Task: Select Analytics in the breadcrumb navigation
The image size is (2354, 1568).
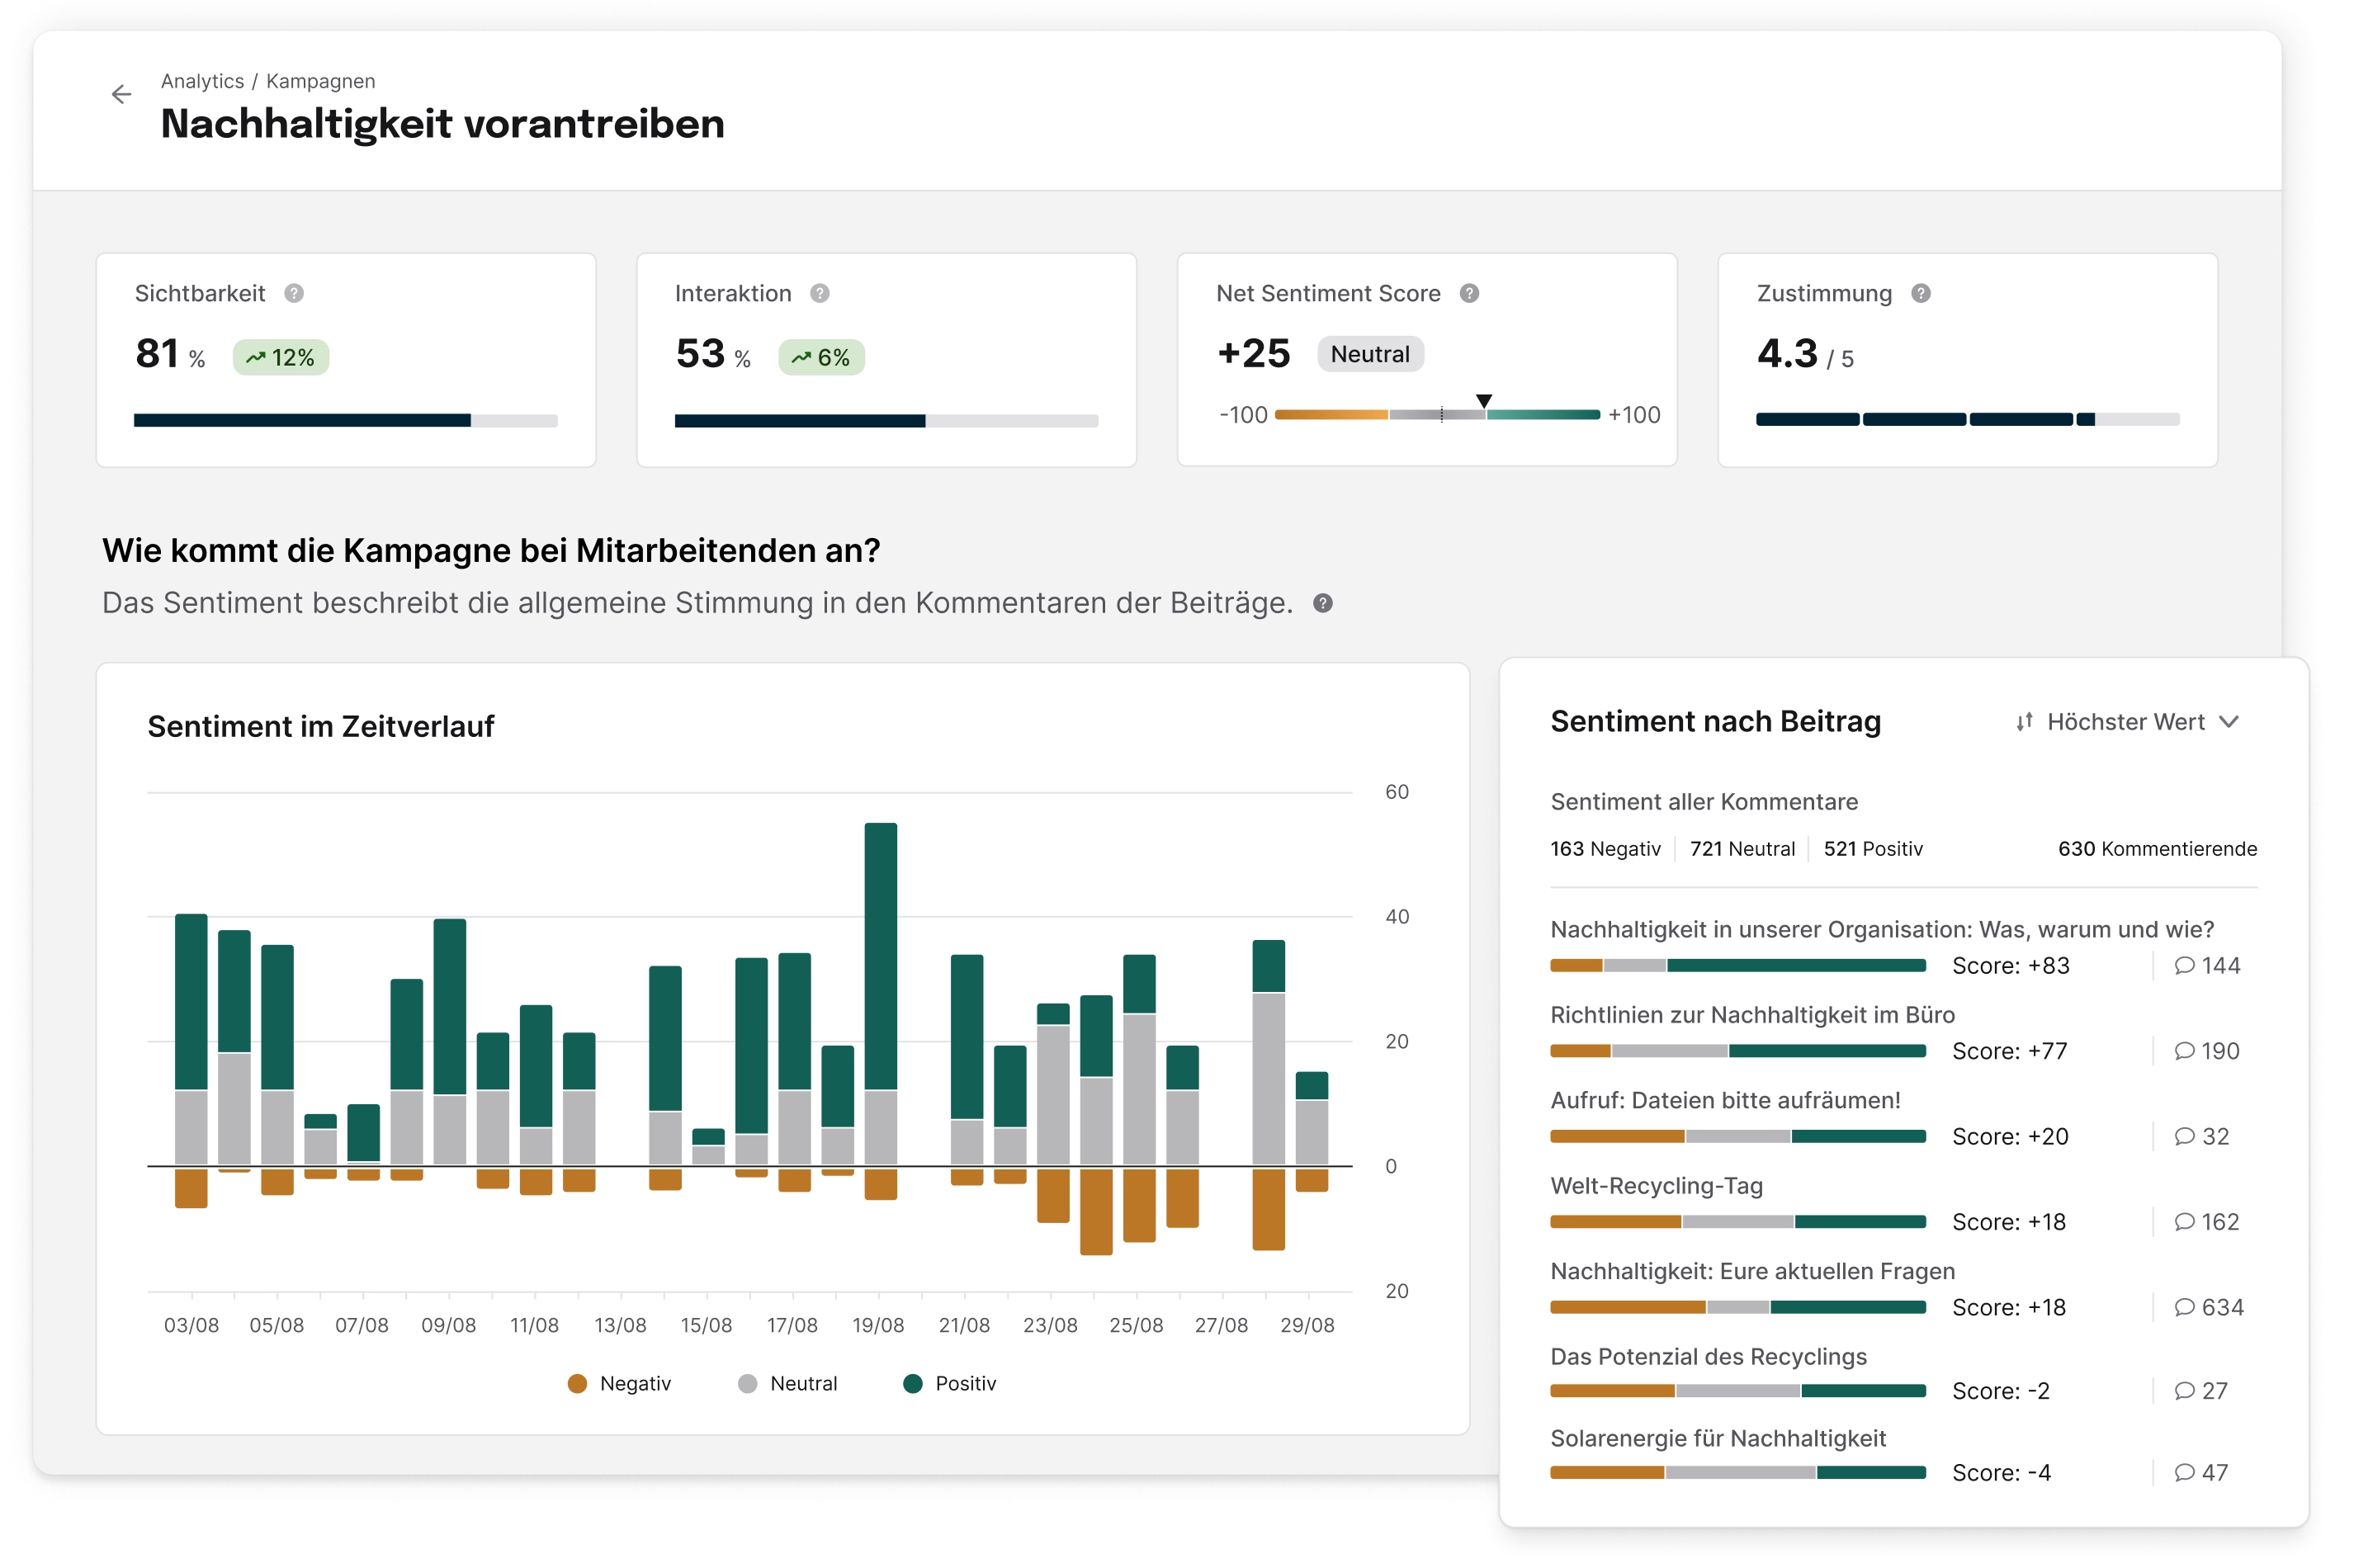Action: click(x=202, y=81)
